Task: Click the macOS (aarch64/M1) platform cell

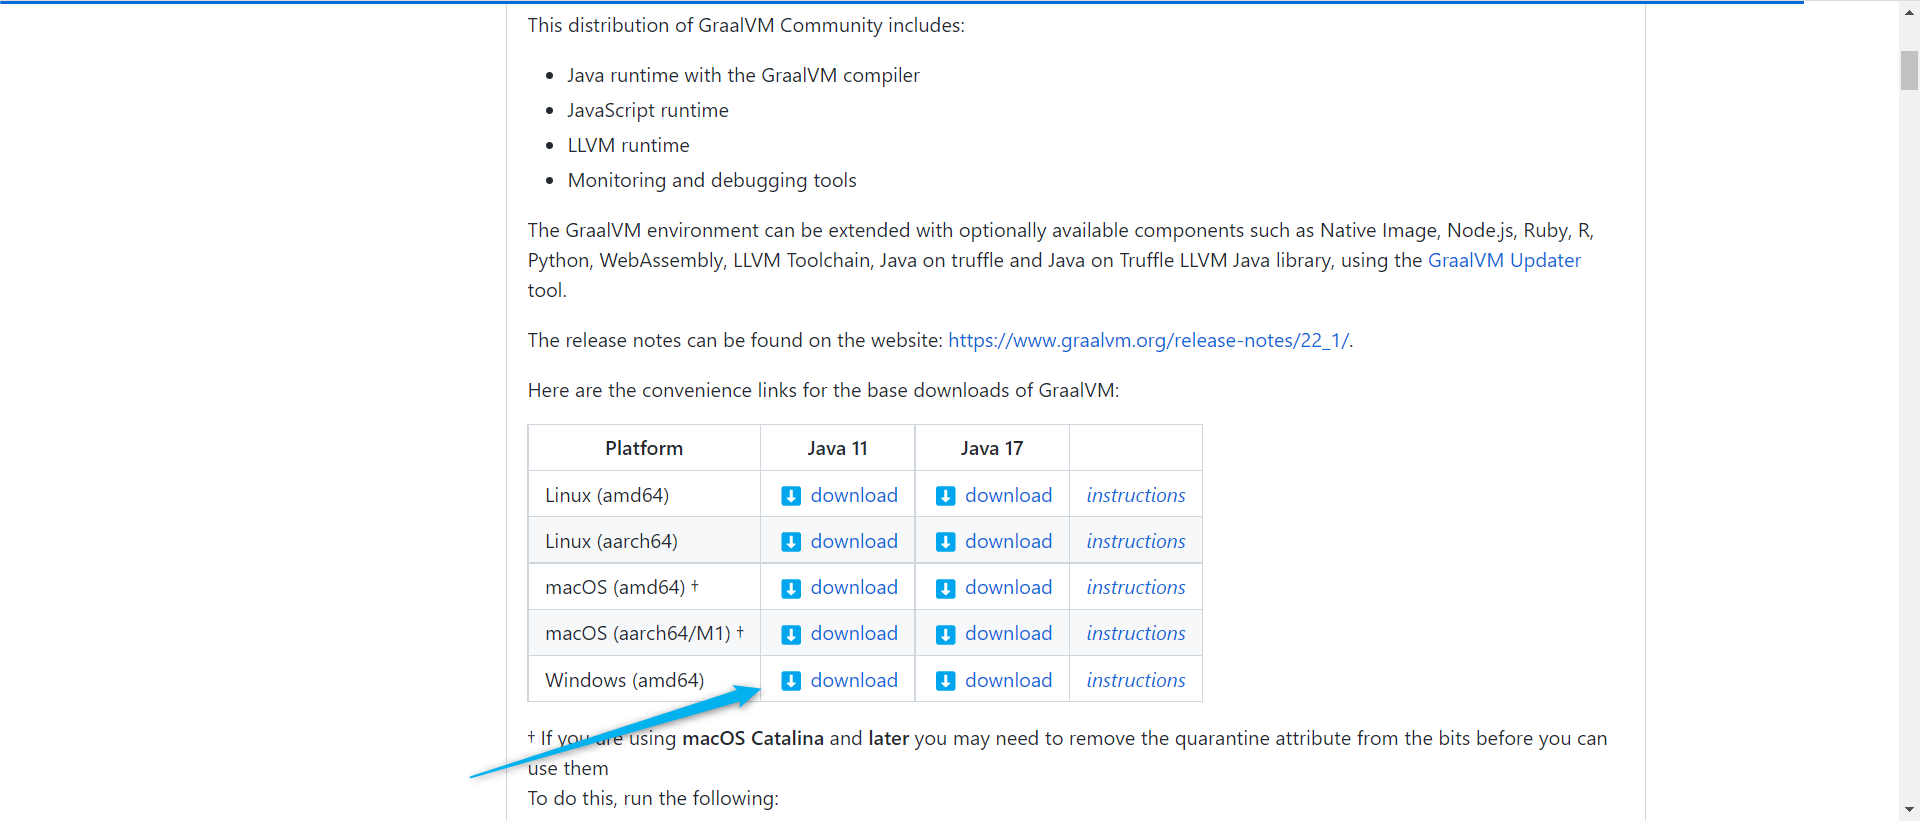Action: click(644, 633)
